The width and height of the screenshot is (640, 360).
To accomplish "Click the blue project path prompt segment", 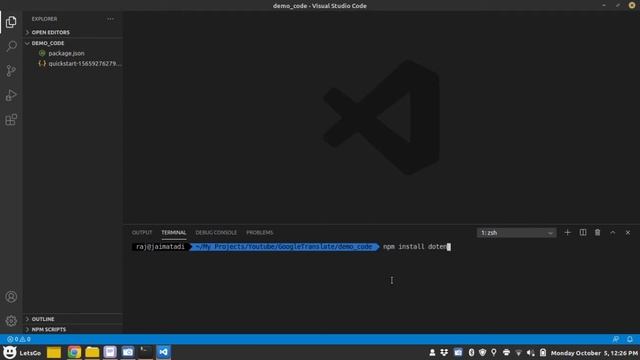I will [x=284, y=247].
